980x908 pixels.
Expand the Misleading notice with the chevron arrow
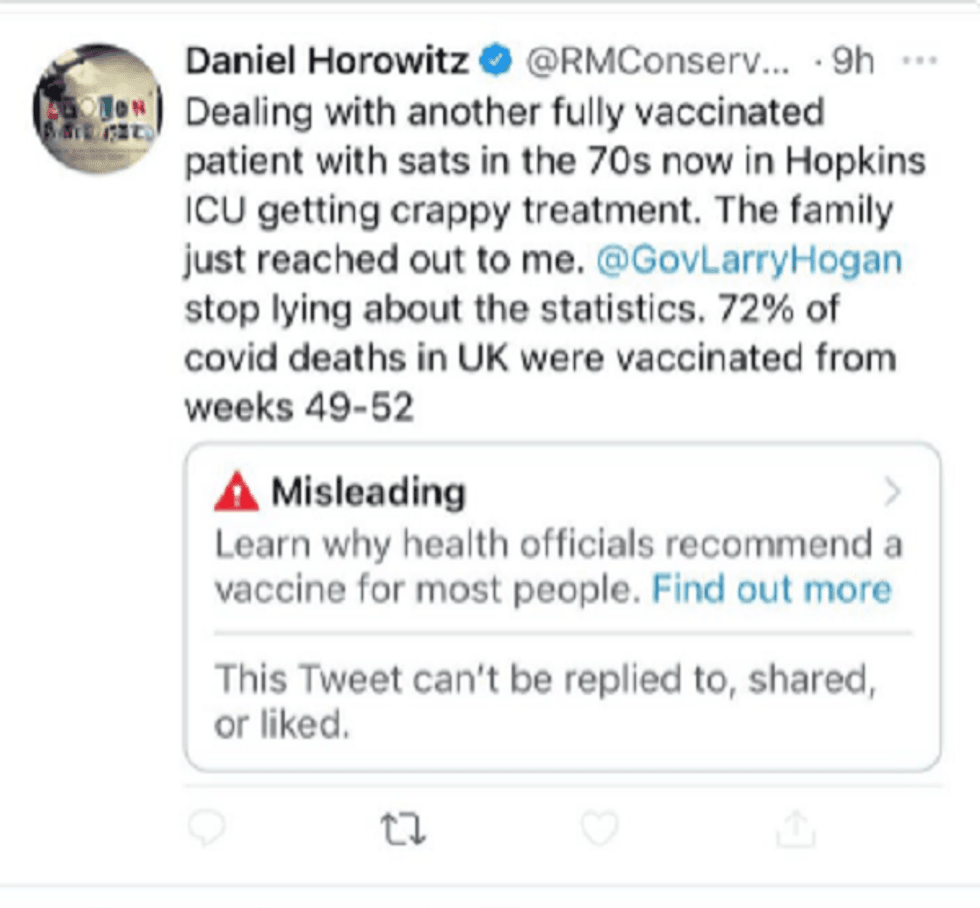pos(893,492)
